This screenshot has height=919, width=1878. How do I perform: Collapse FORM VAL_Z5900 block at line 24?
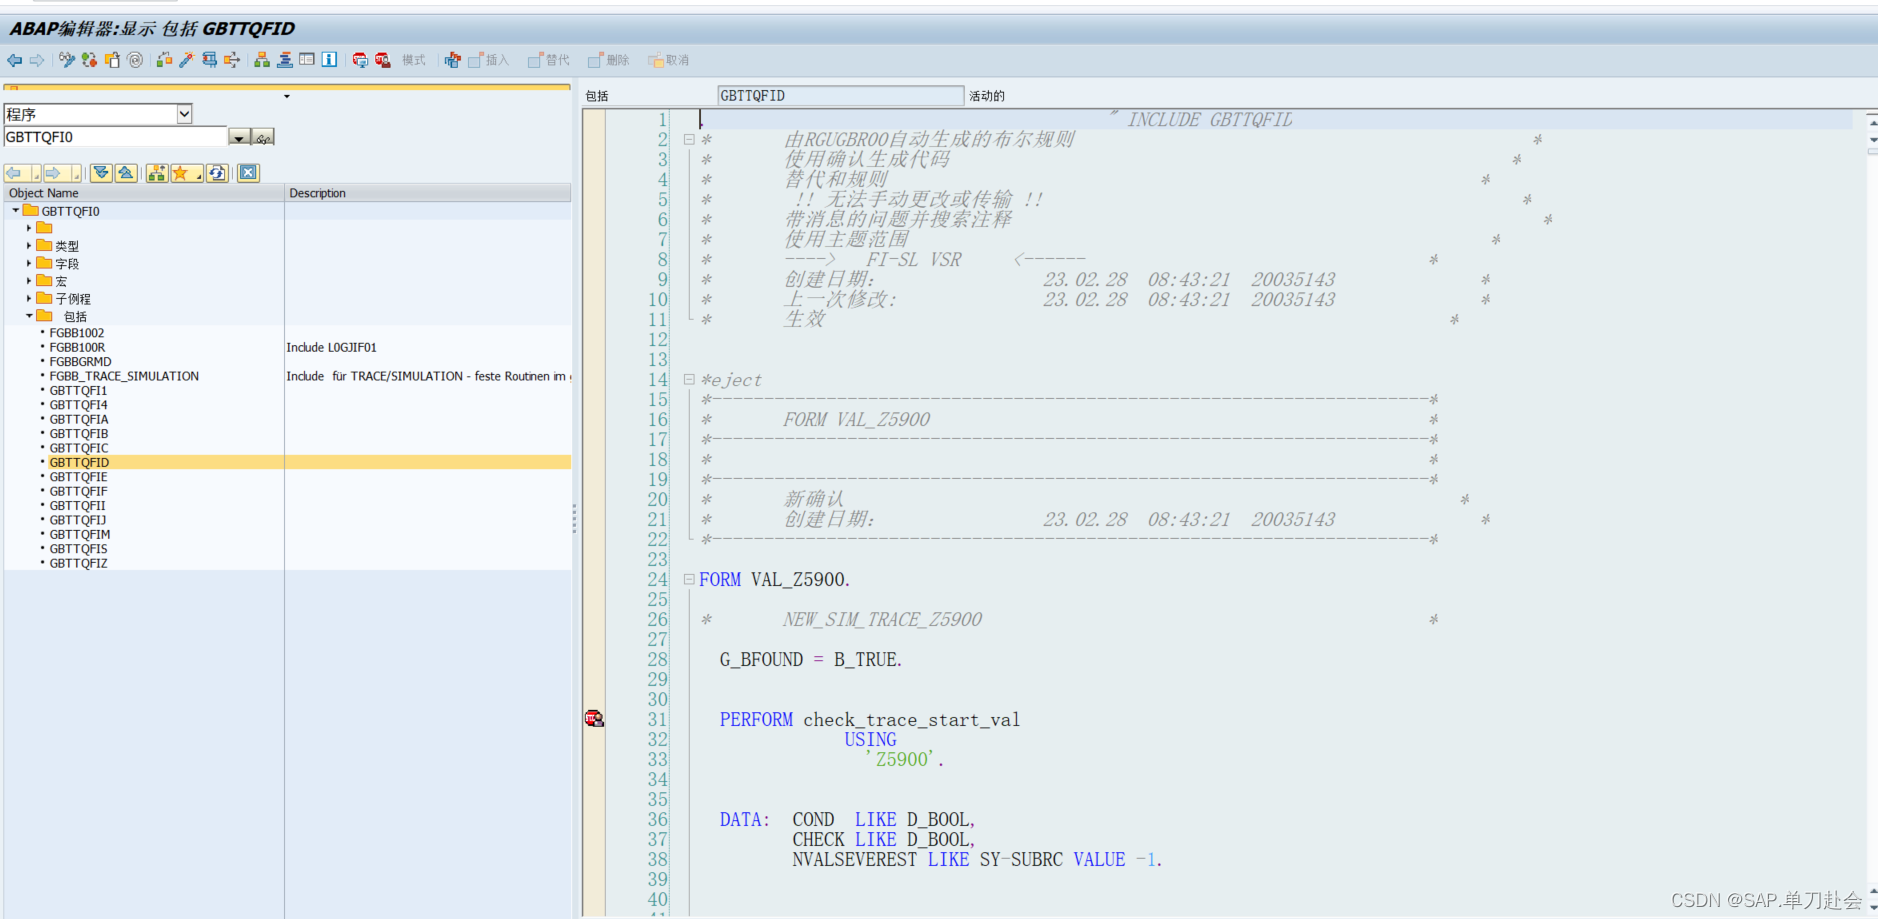pyautogui.click(x=689, y=579)
